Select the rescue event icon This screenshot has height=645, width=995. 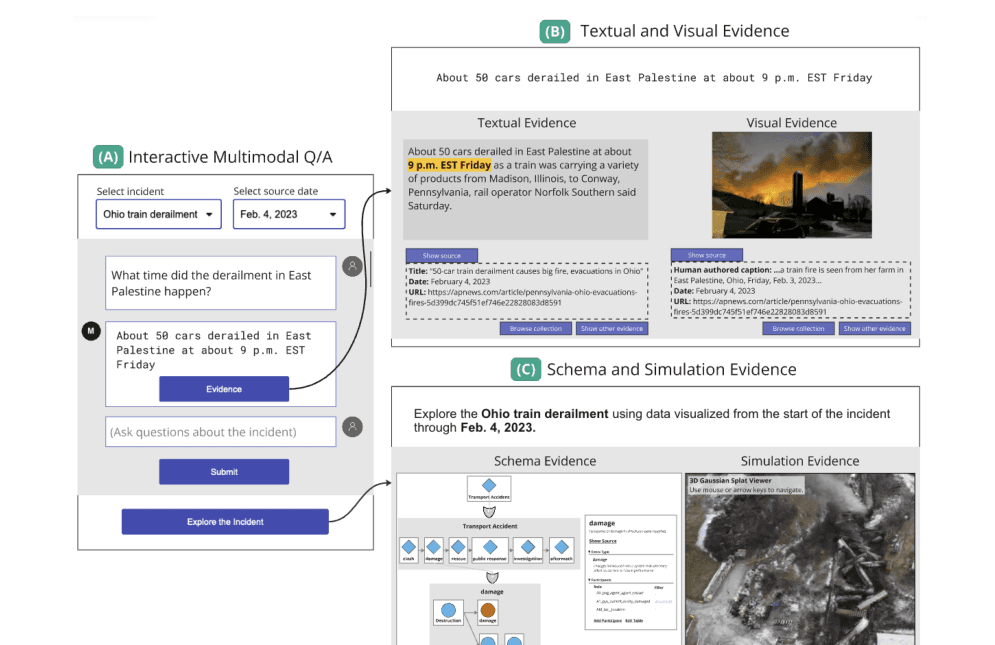(458, 546)
